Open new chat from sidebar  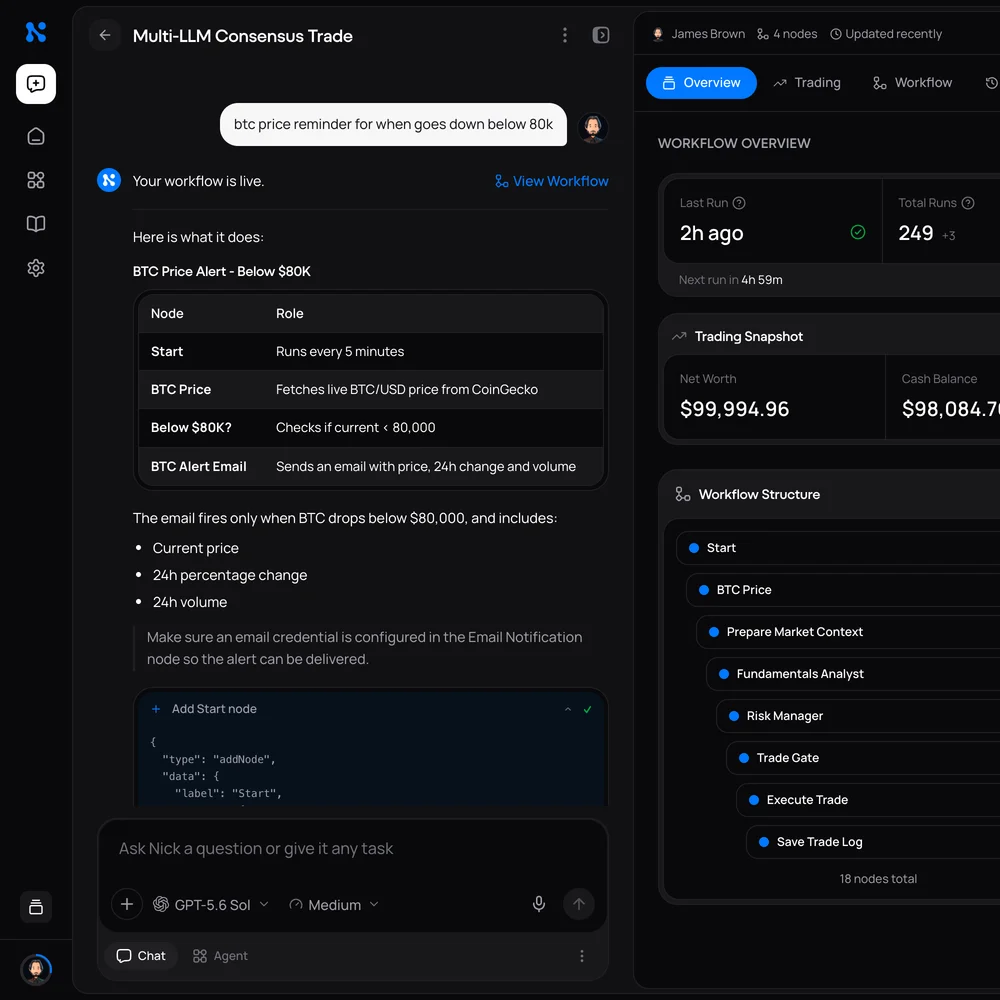point(36,84)
